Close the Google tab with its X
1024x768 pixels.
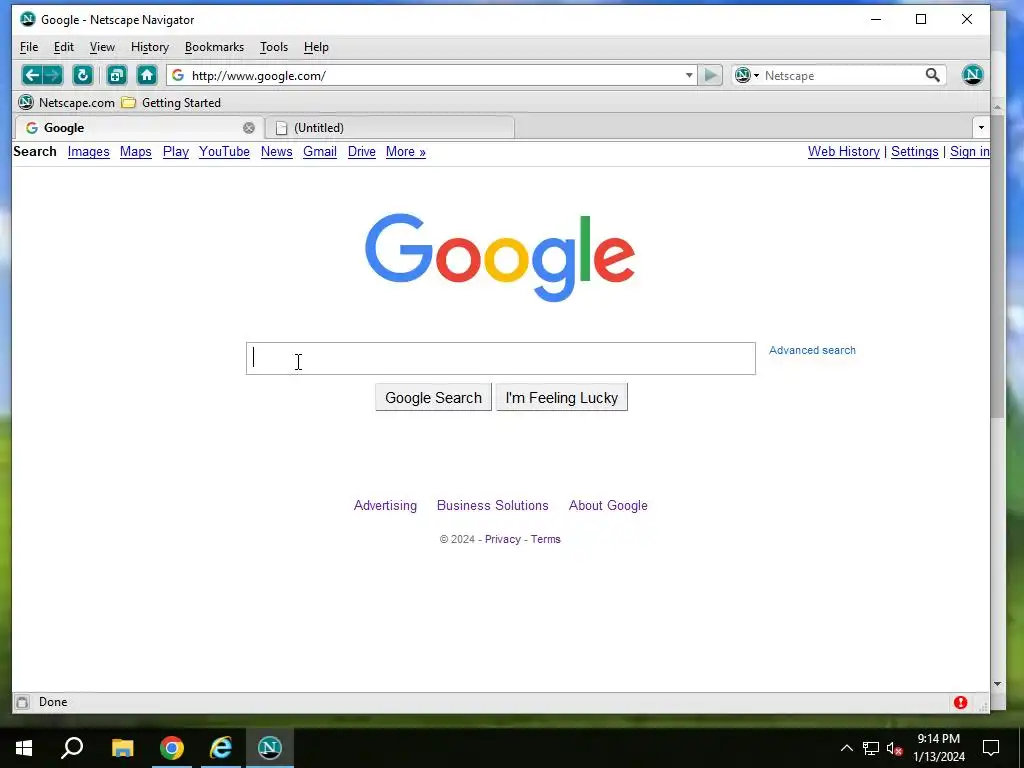[x=249, y=128]
